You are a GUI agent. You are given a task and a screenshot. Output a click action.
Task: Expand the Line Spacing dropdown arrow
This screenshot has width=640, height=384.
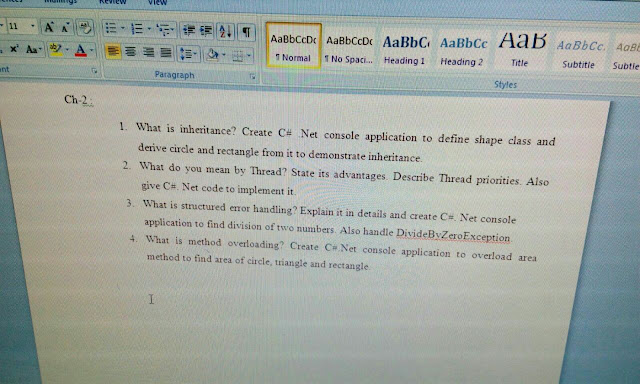point(196,54)
